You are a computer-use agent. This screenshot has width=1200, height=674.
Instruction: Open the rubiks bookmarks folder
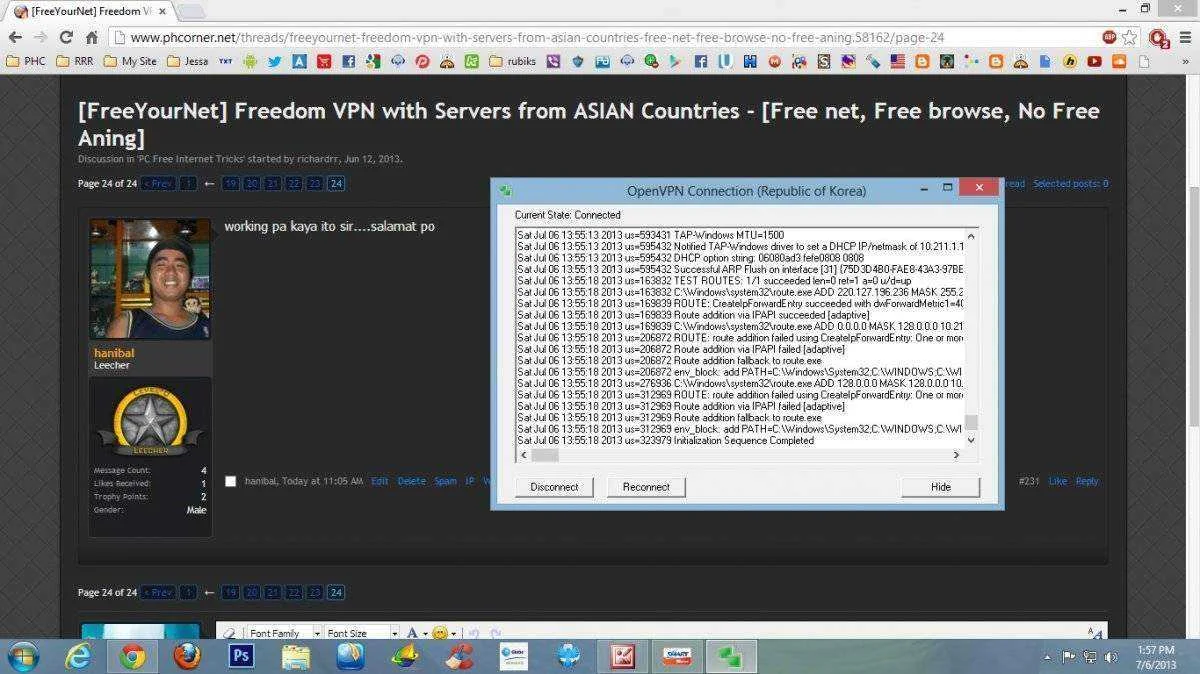pyautogui.click(x=512, y=61)
